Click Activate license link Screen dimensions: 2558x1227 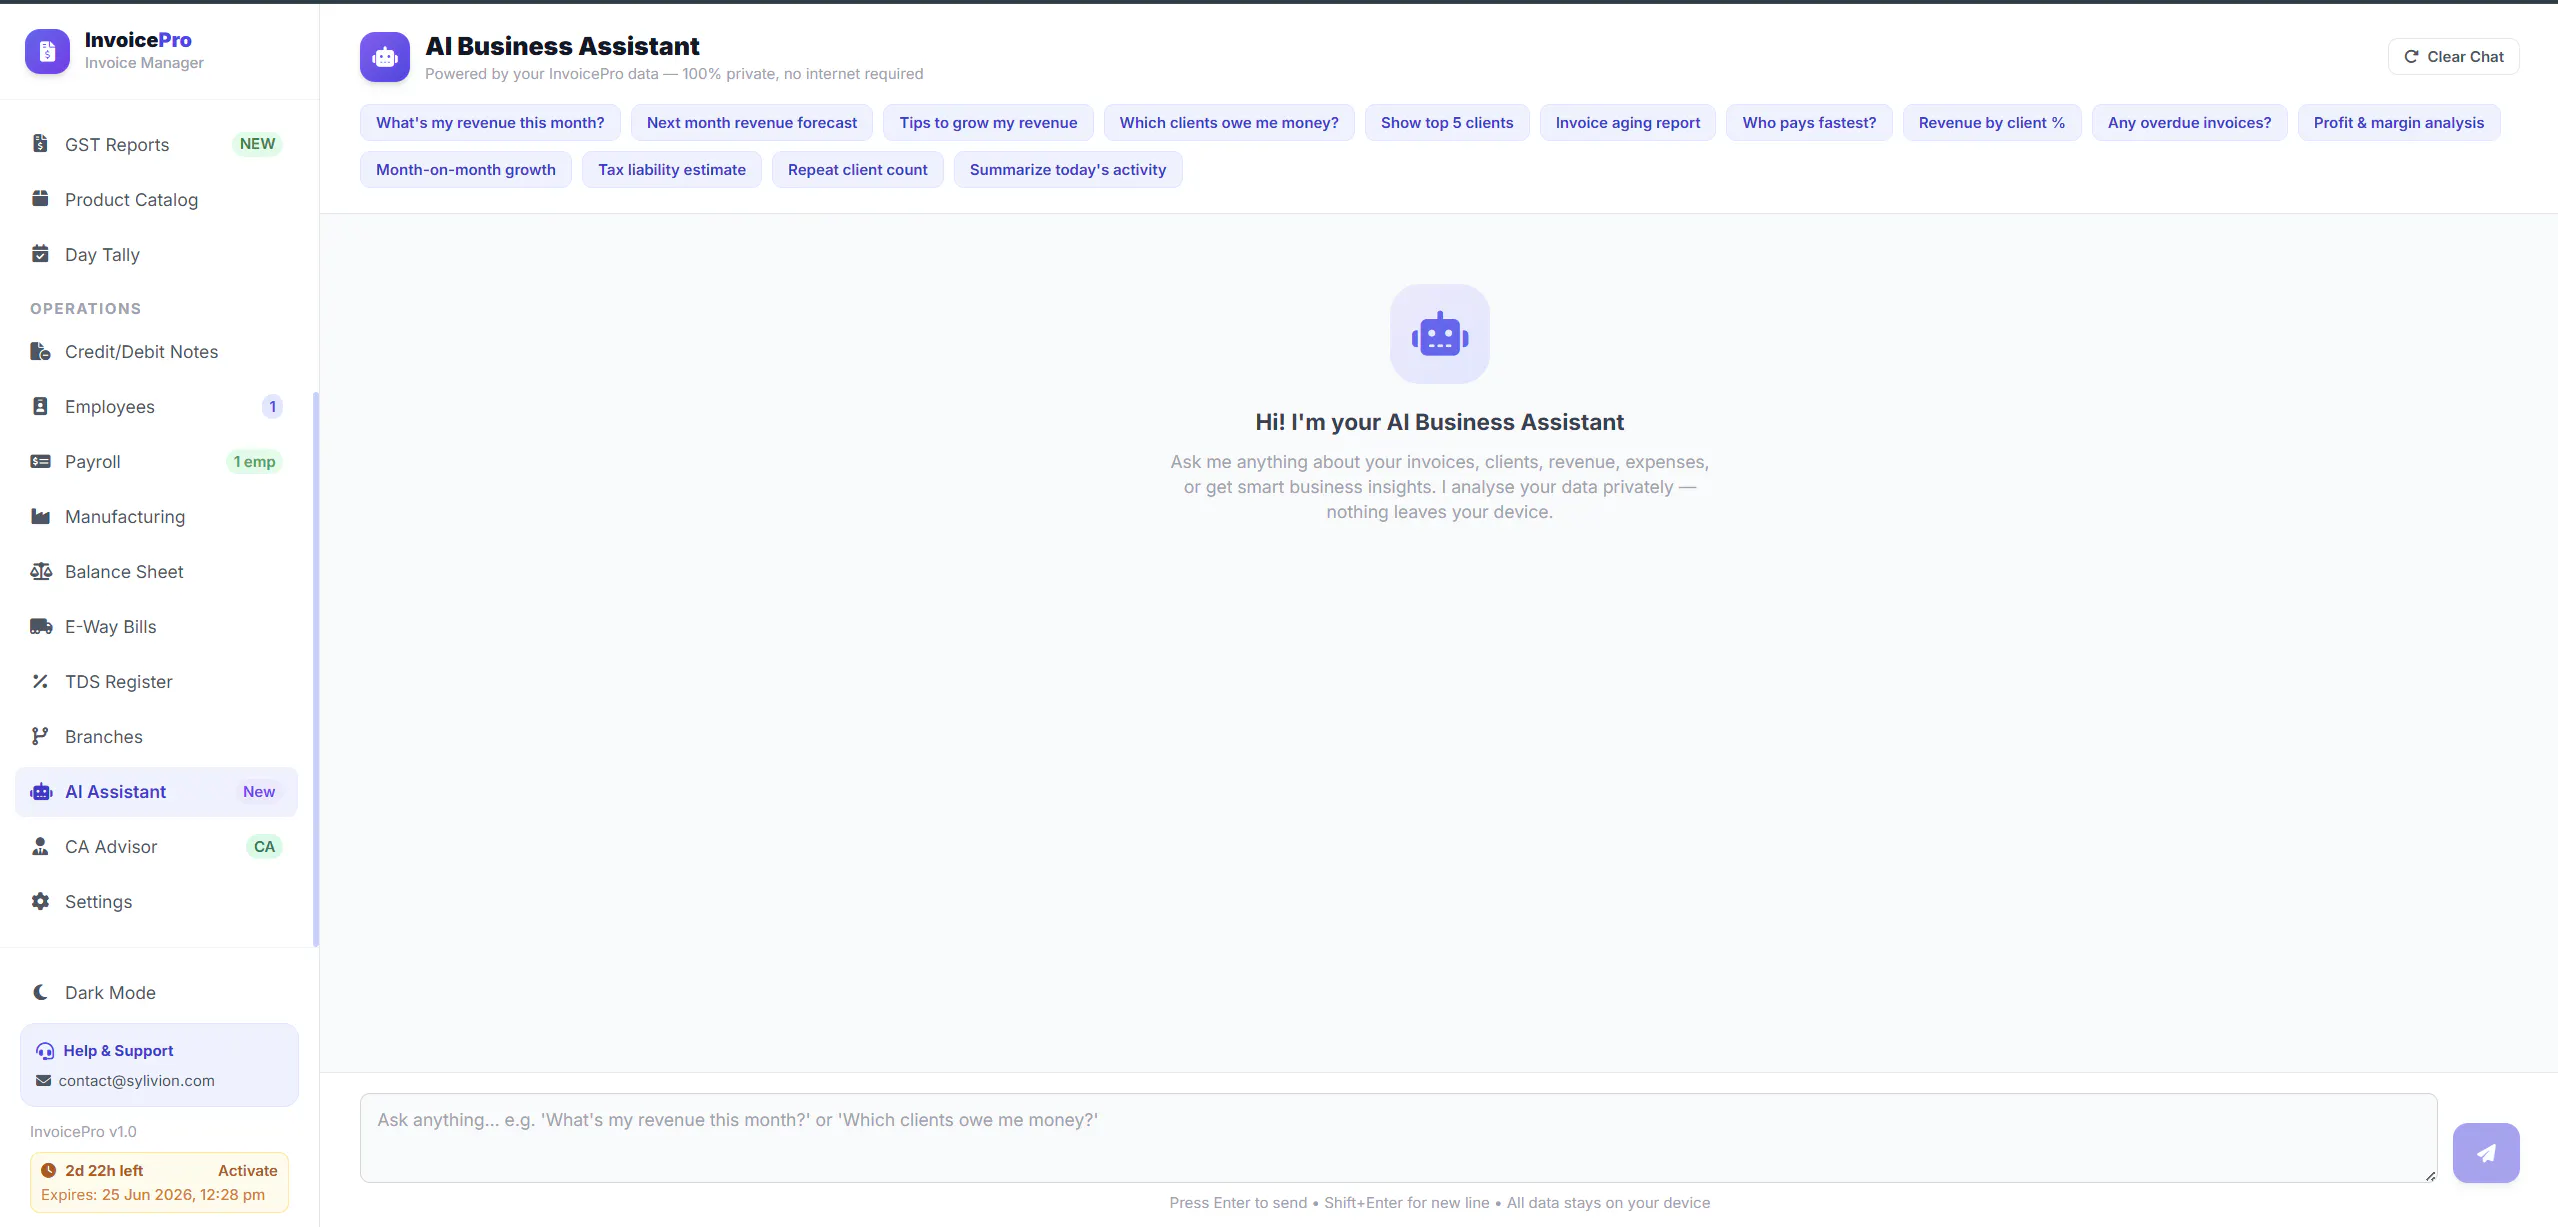coord(248,1170)
